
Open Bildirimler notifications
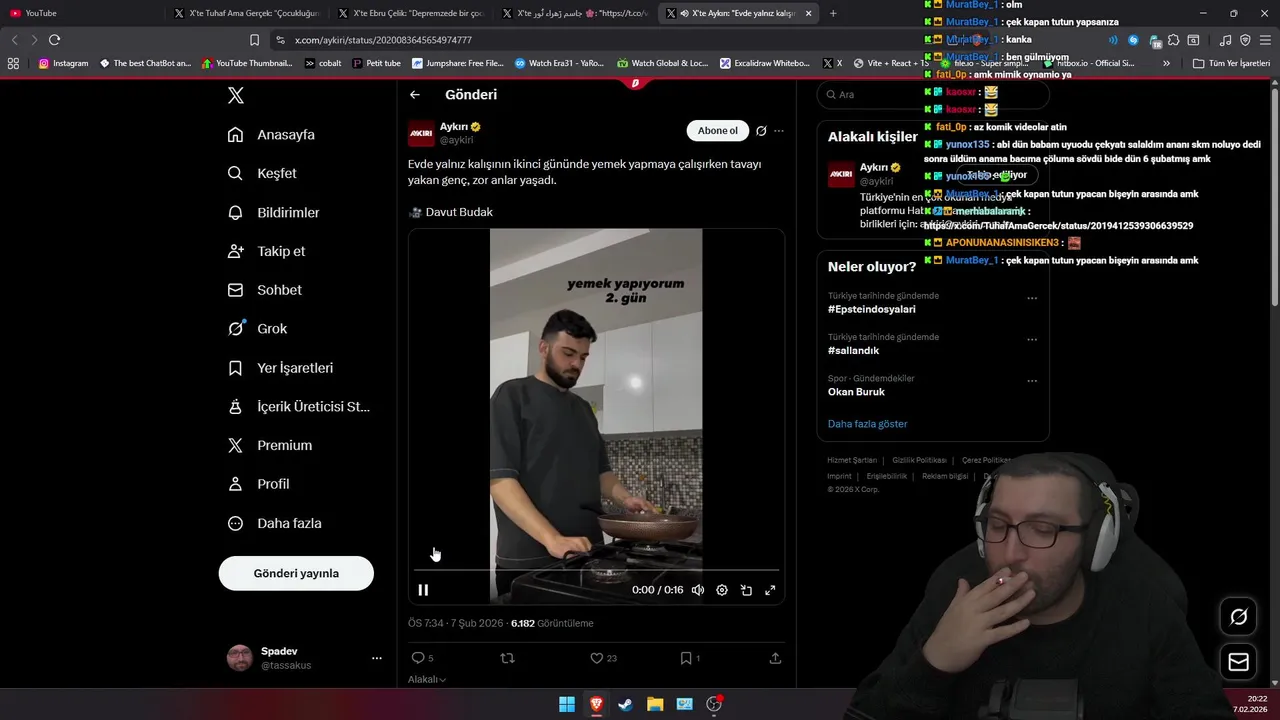(274, 212)
